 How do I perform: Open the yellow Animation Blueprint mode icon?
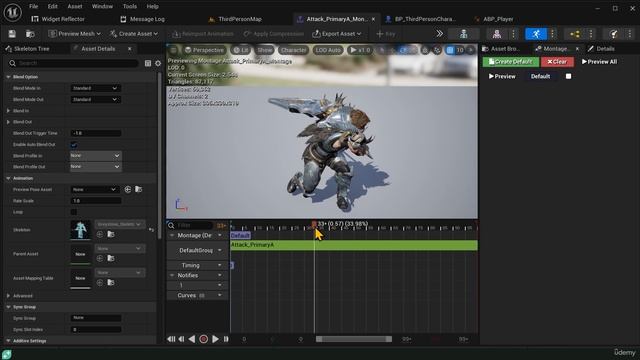tap(575, 34)
